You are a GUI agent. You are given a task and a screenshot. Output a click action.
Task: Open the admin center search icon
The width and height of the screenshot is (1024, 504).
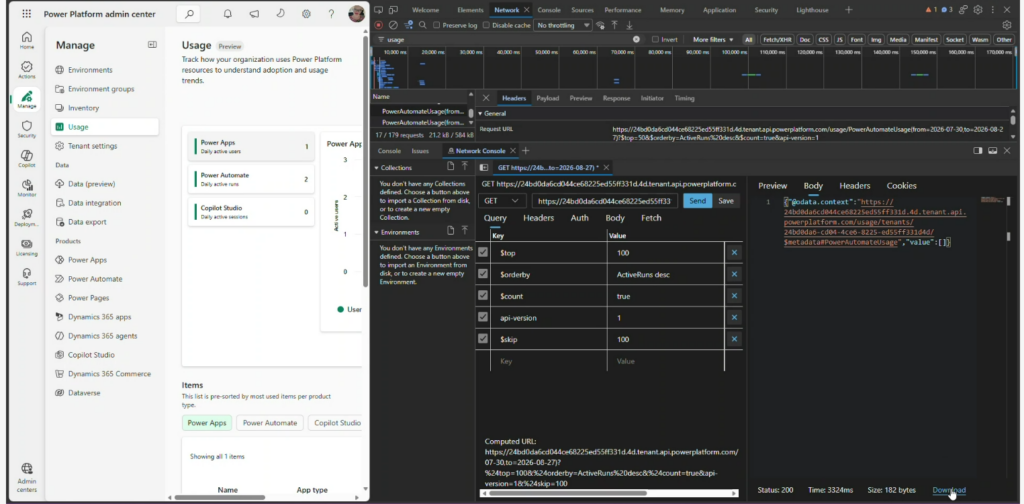(189, 14)
